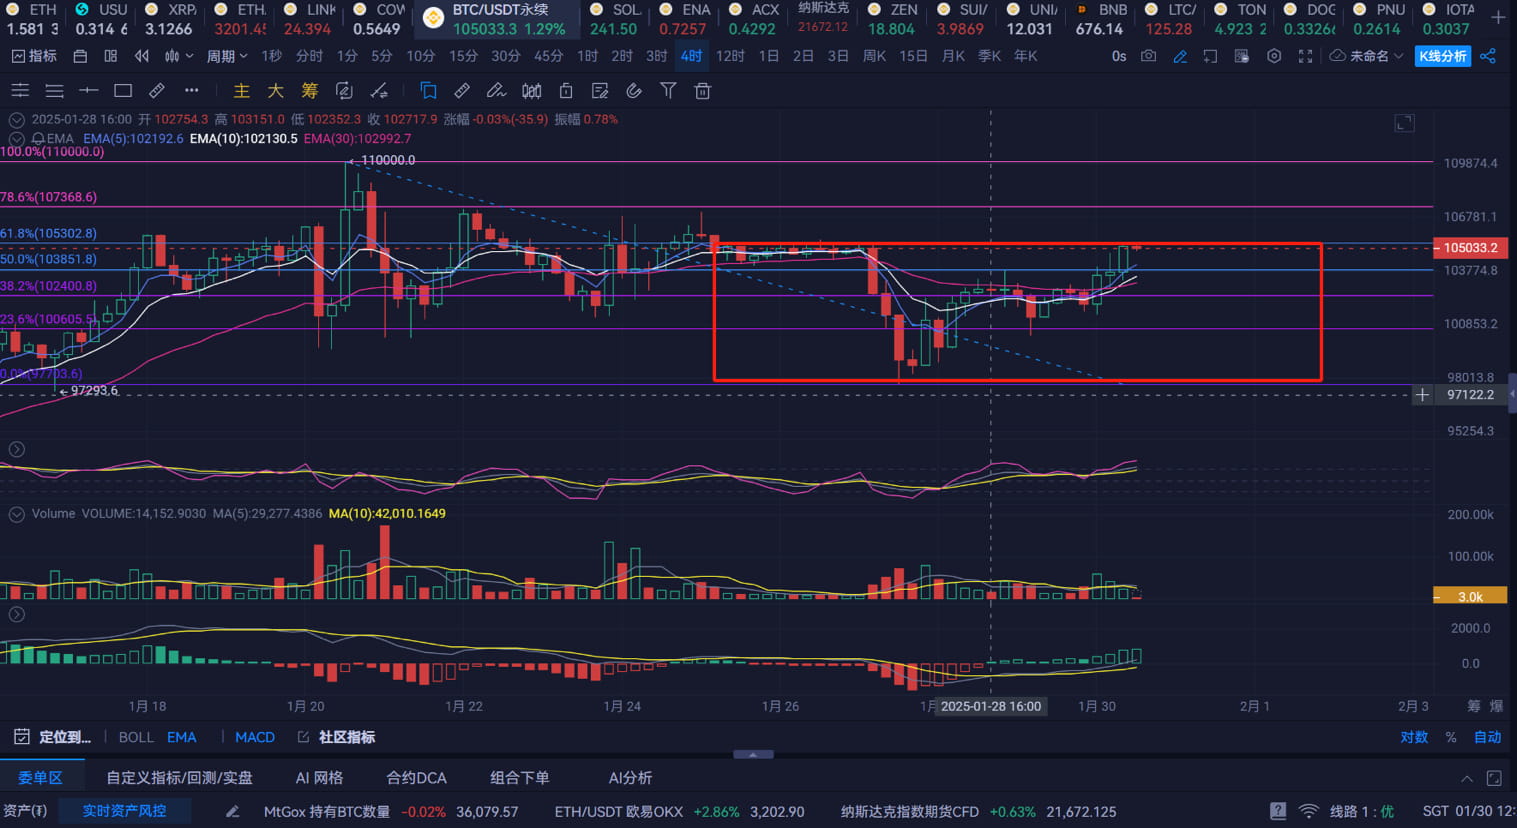Select the ruler measure tool near rectangle
Image resolution: width=1517 pixels, height=828 pixels.
pyautogui.click(x=157, y=91)
